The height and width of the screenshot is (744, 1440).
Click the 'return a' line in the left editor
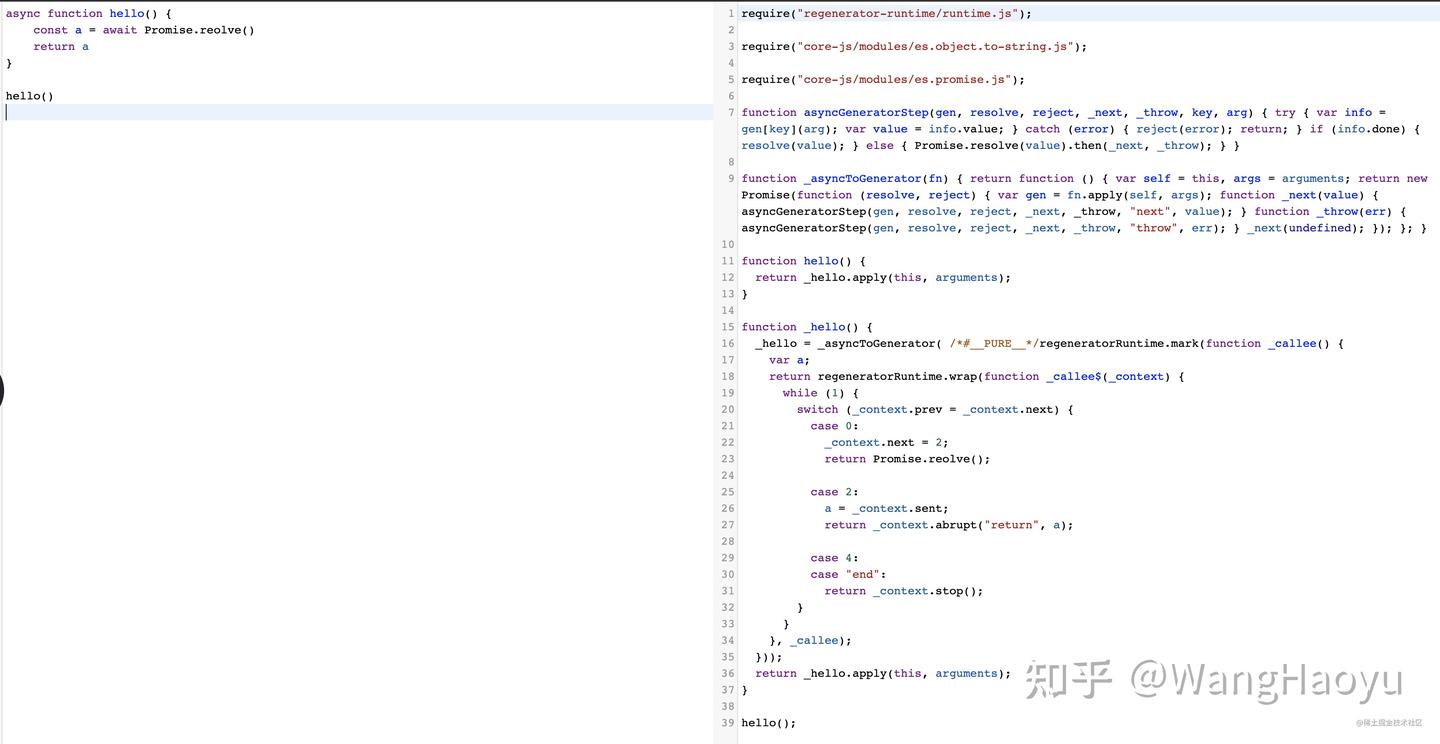point(61,47)
